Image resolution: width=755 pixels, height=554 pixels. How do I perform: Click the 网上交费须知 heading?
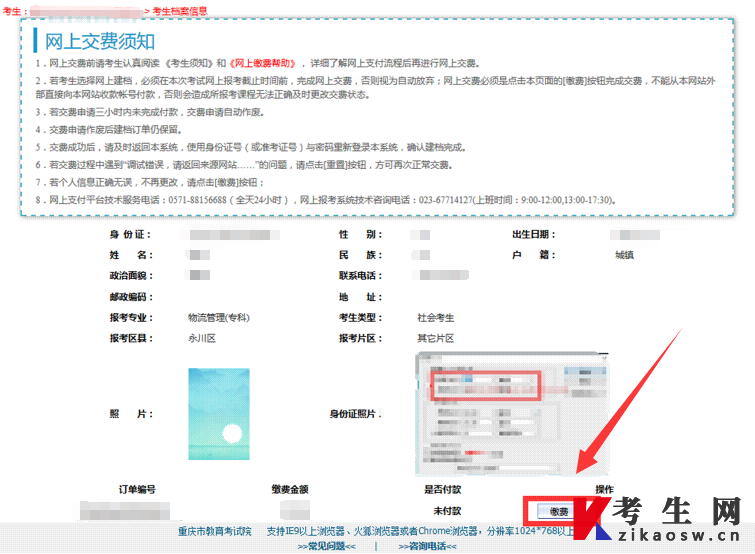tap(100, 41)
